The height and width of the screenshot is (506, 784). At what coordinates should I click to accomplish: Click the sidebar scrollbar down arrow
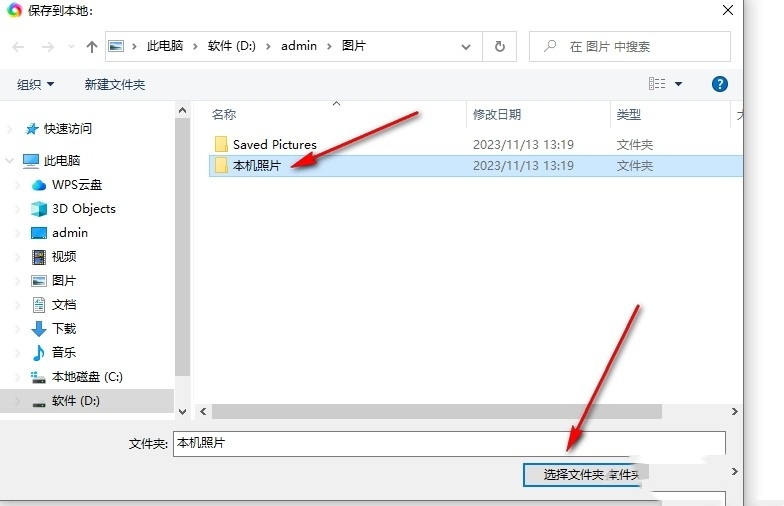pyautogui.click(x=182, y=412)
